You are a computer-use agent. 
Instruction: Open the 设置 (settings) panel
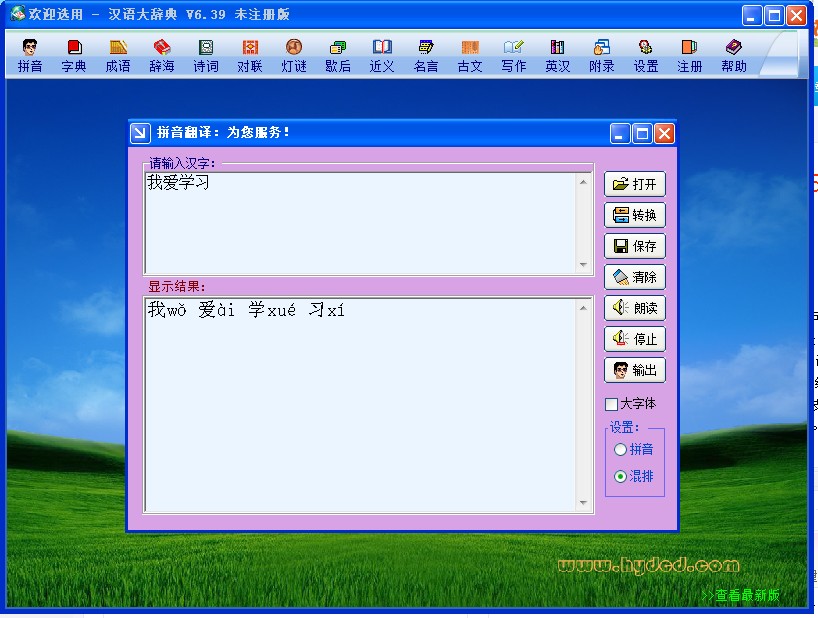(645, 55)
